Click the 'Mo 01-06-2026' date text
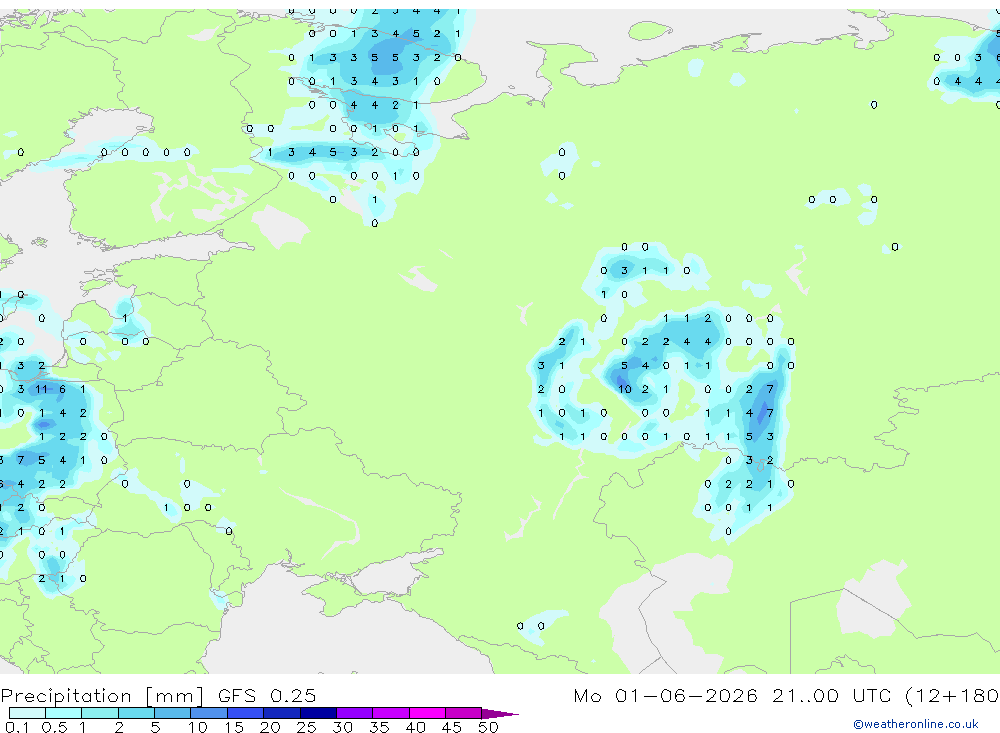 pyautogui.click(x=665, y=695)
